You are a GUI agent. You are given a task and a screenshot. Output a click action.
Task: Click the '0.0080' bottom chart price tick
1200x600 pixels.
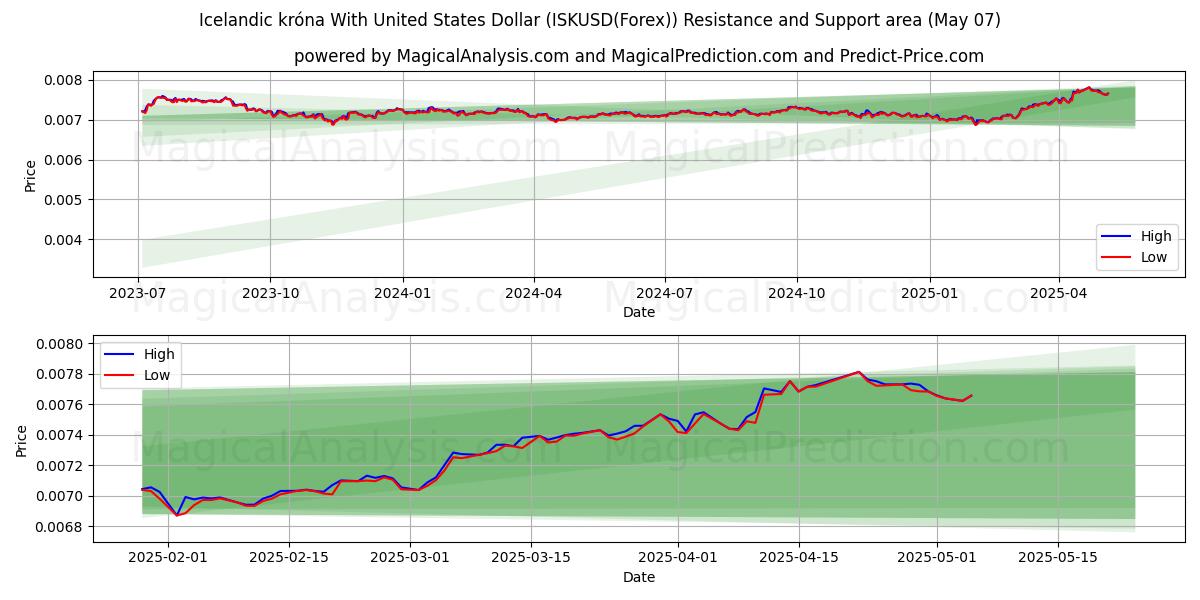coord(62,344)
